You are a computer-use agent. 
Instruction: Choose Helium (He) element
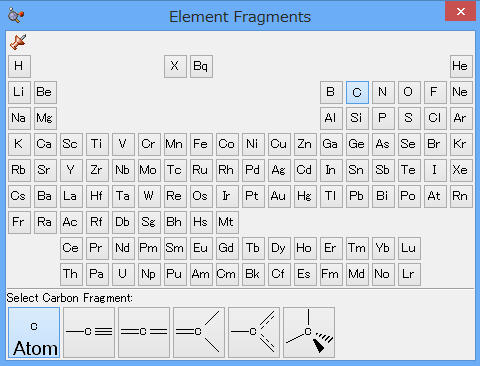point(461,66)
